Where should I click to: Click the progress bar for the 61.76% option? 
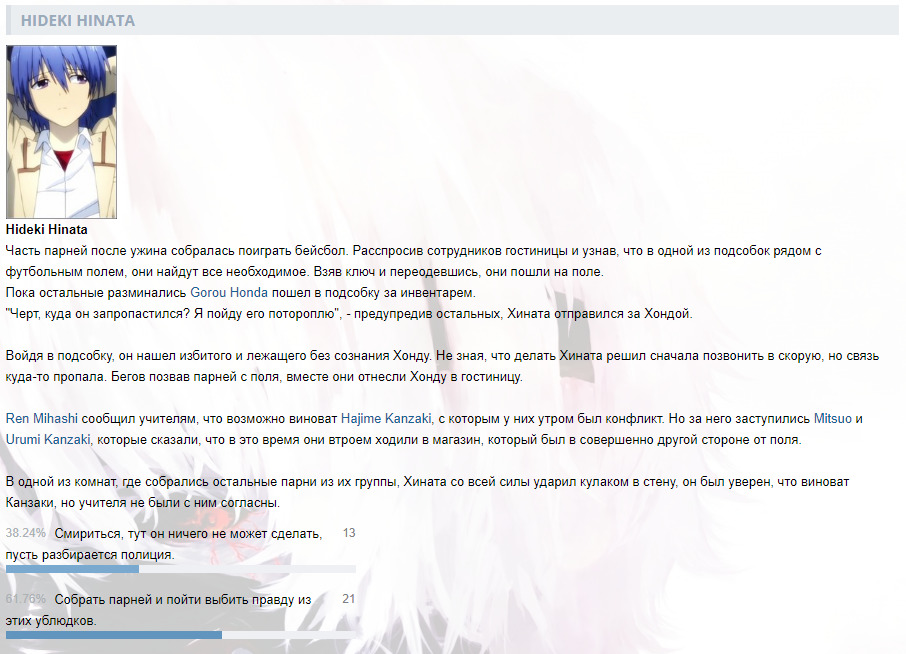click(x=180, y=635)
